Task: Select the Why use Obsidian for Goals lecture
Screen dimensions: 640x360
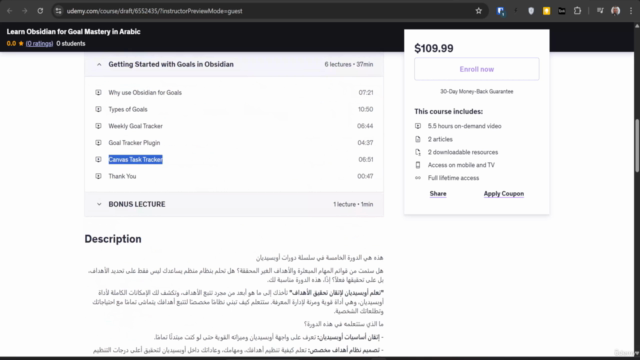Action: point(145,93)
